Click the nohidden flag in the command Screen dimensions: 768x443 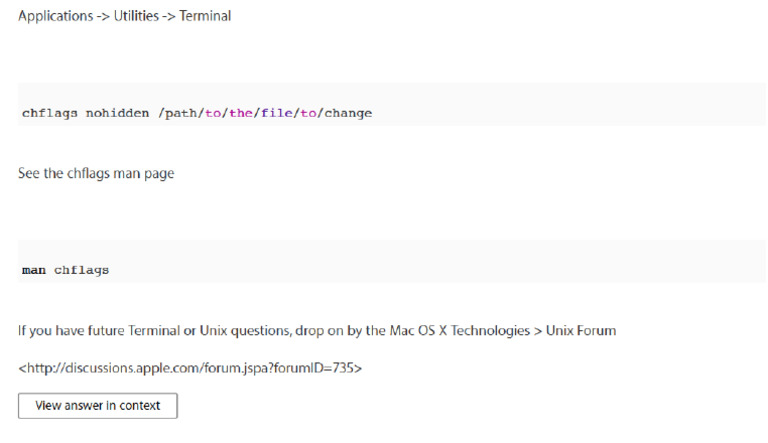pos(118,113)
